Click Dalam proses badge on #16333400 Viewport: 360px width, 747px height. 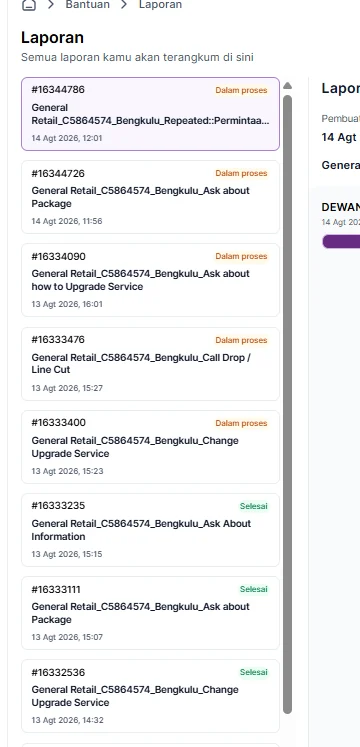(241, 423)
